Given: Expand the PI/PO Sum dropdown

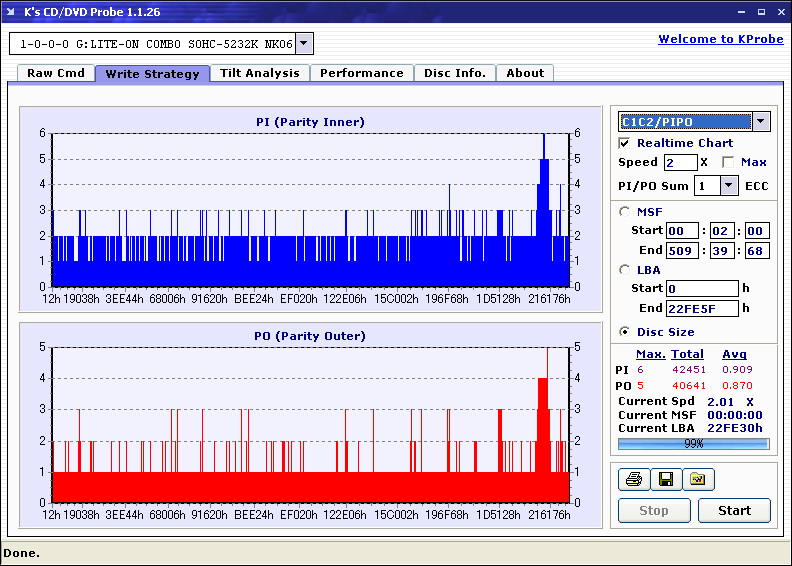Looking at the screenshot, I should (x=728, y=185).
